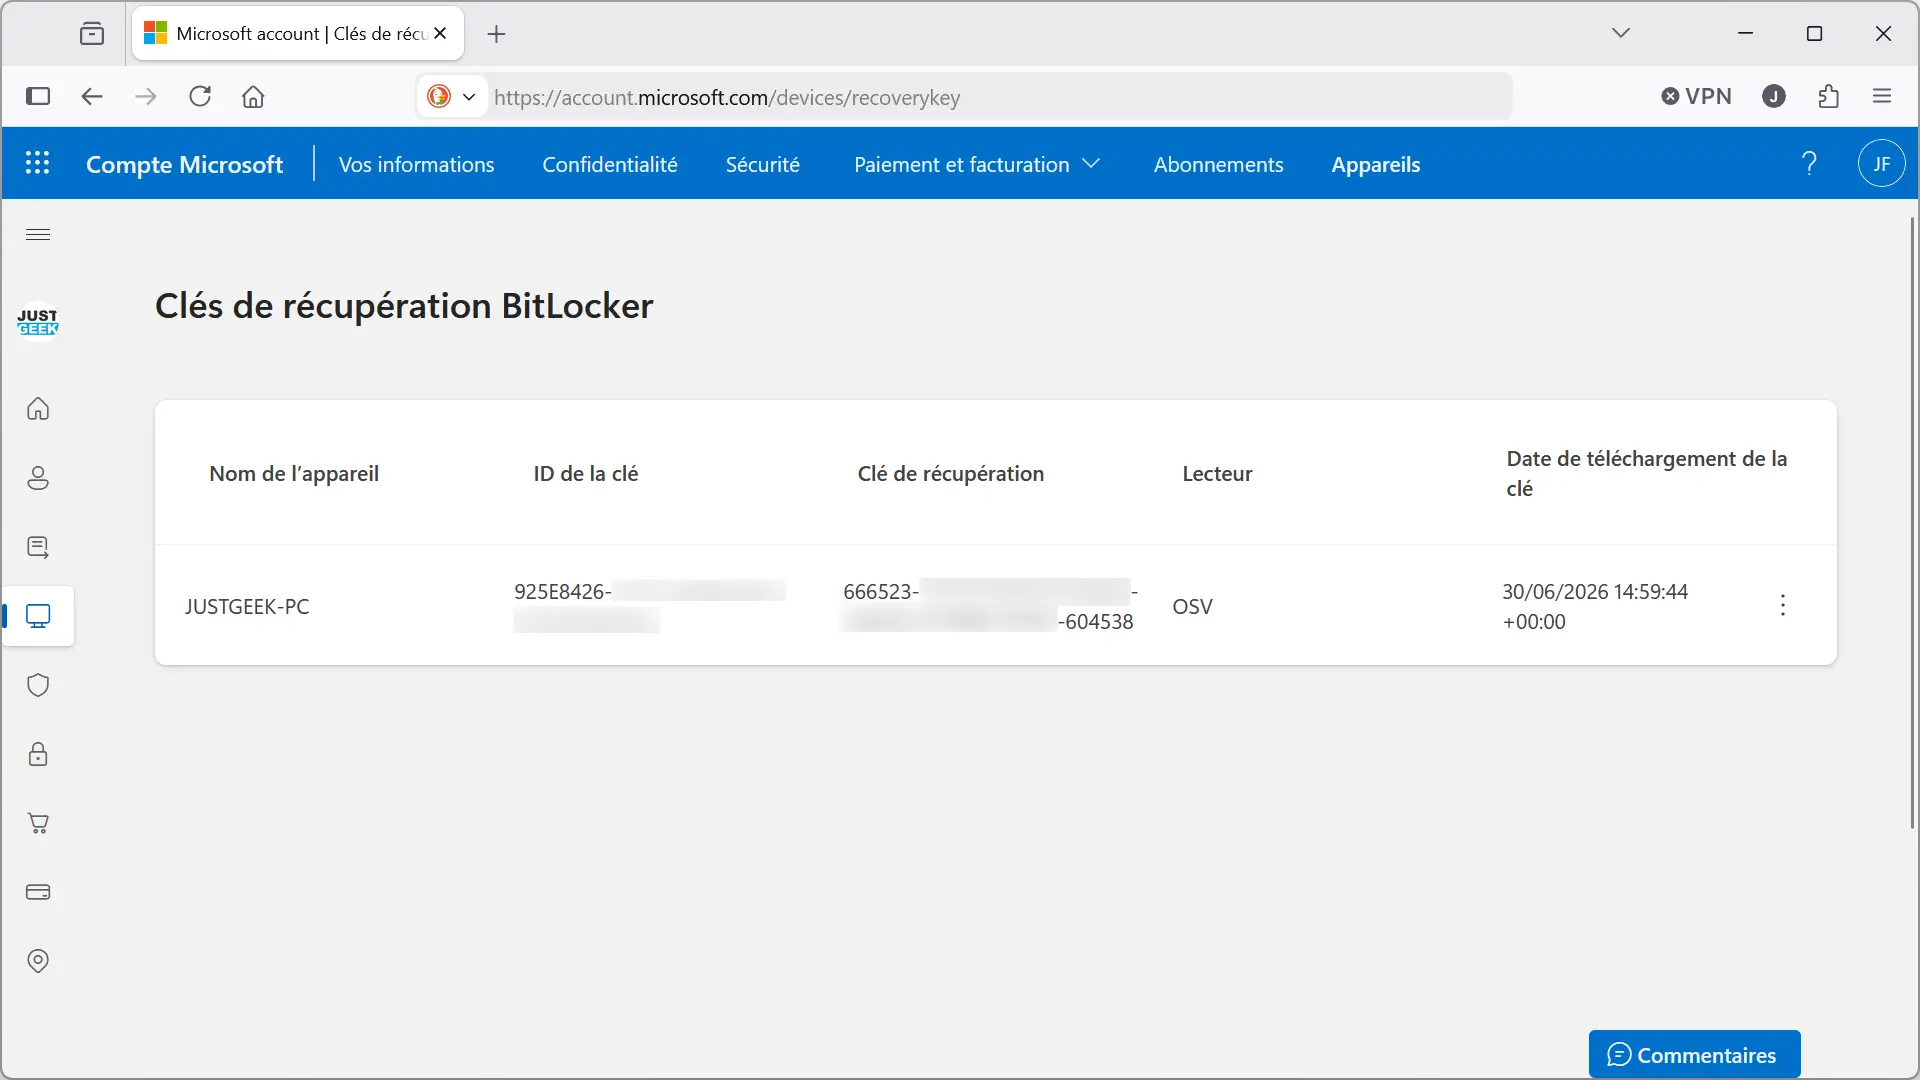The image size is (1920, 1080).
Task: Click the browser back arrow
Action: (92, 96)
